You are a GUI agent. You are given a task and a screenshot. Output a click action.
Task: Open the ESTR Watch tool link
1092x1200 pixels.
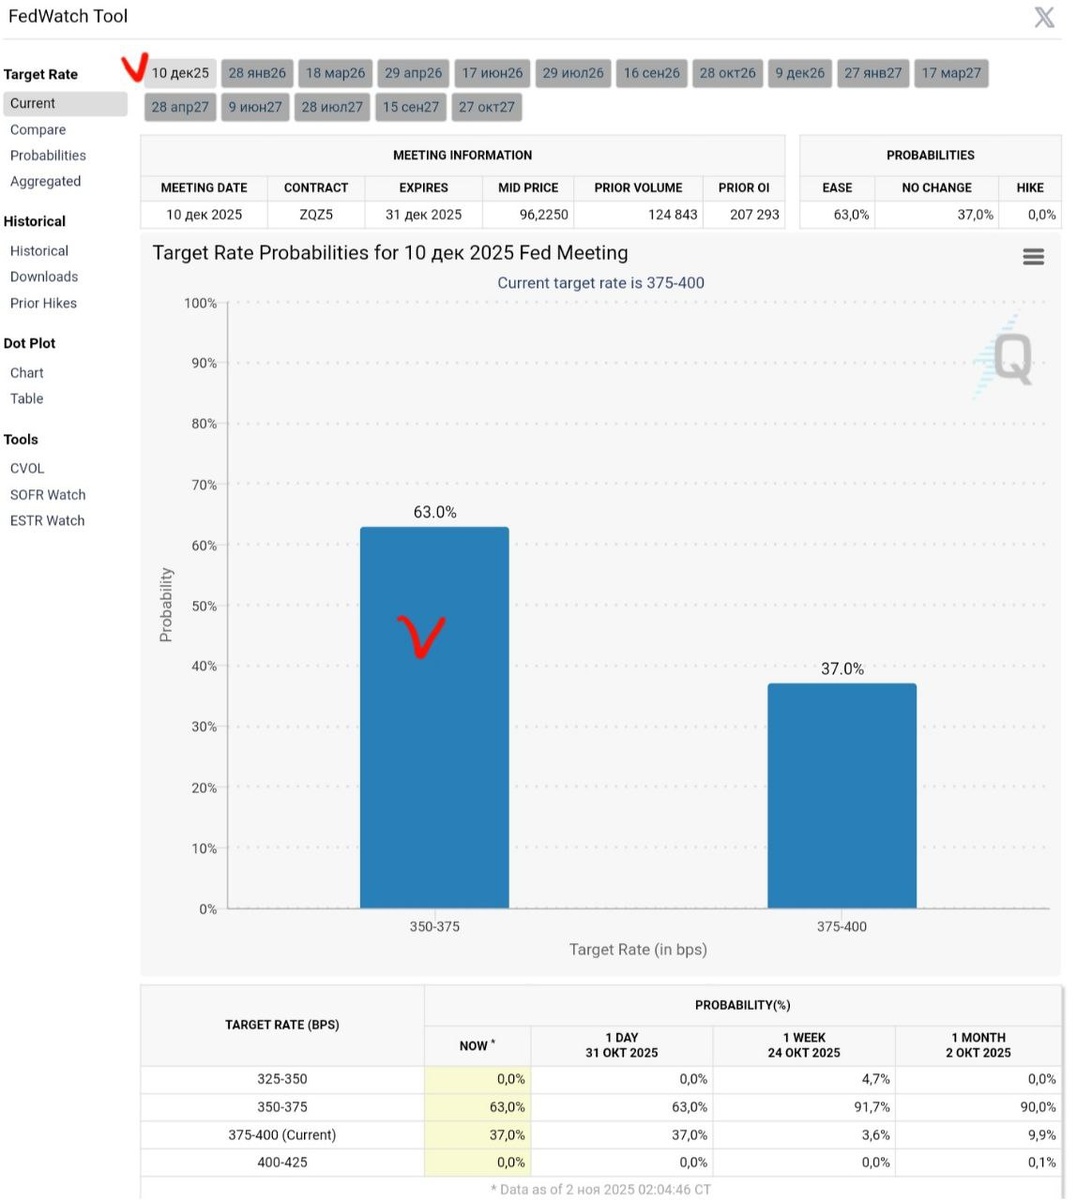47,521
